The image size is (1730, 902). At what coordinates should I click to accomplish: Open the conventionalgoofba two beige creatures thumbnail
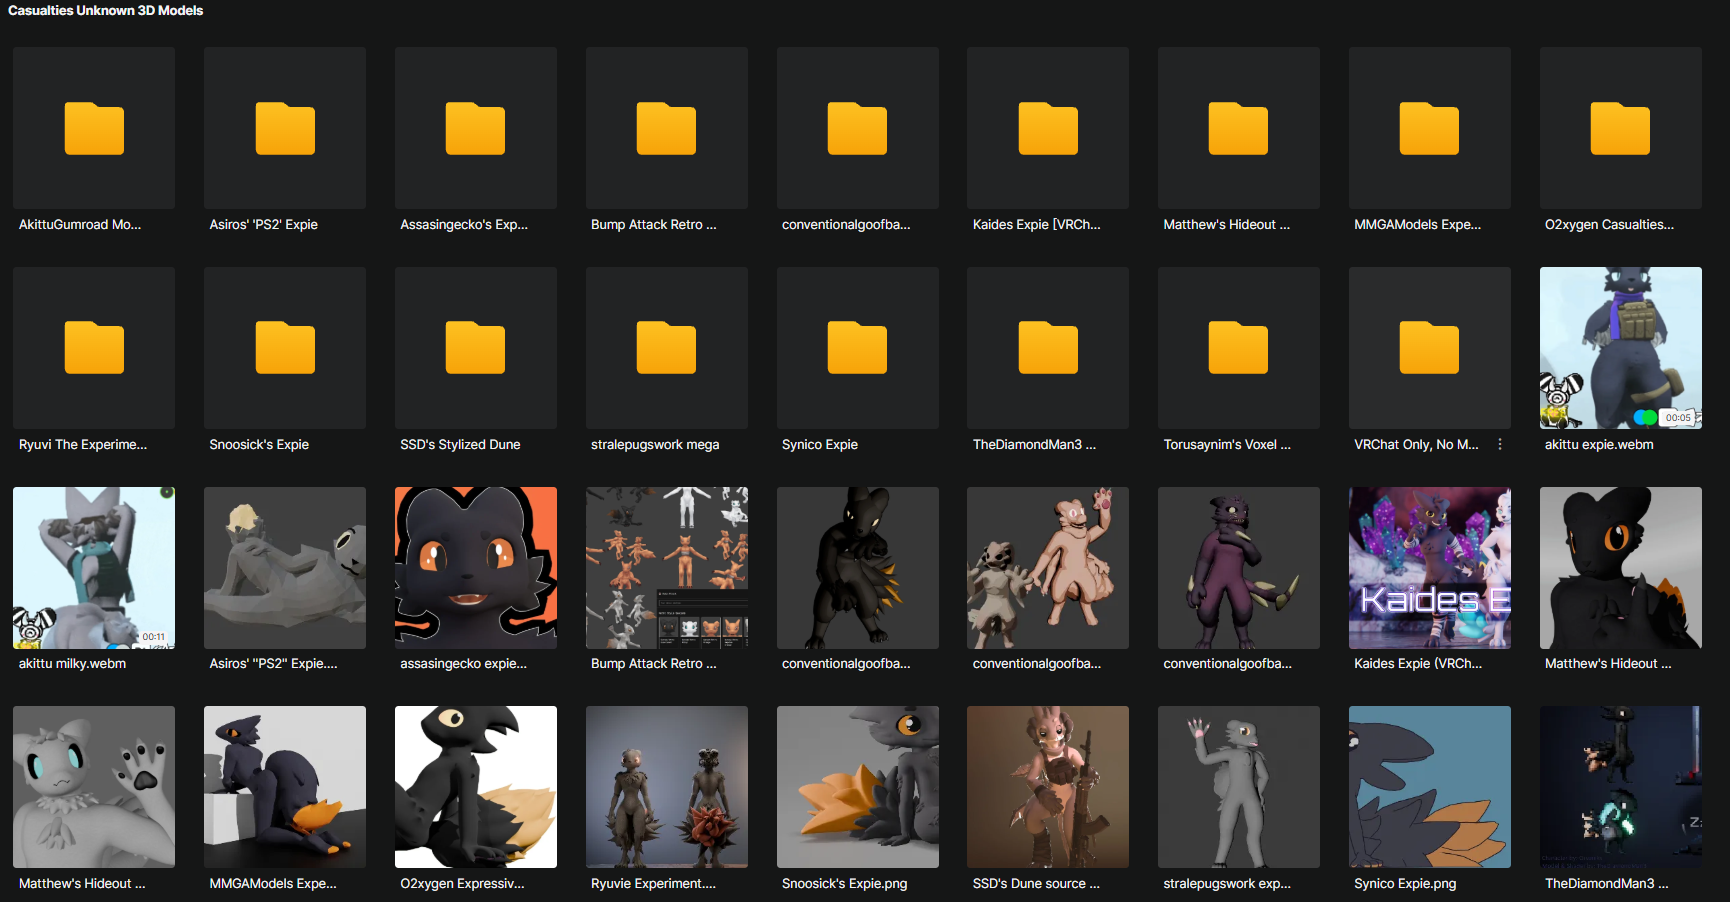tap(1048, 568)
